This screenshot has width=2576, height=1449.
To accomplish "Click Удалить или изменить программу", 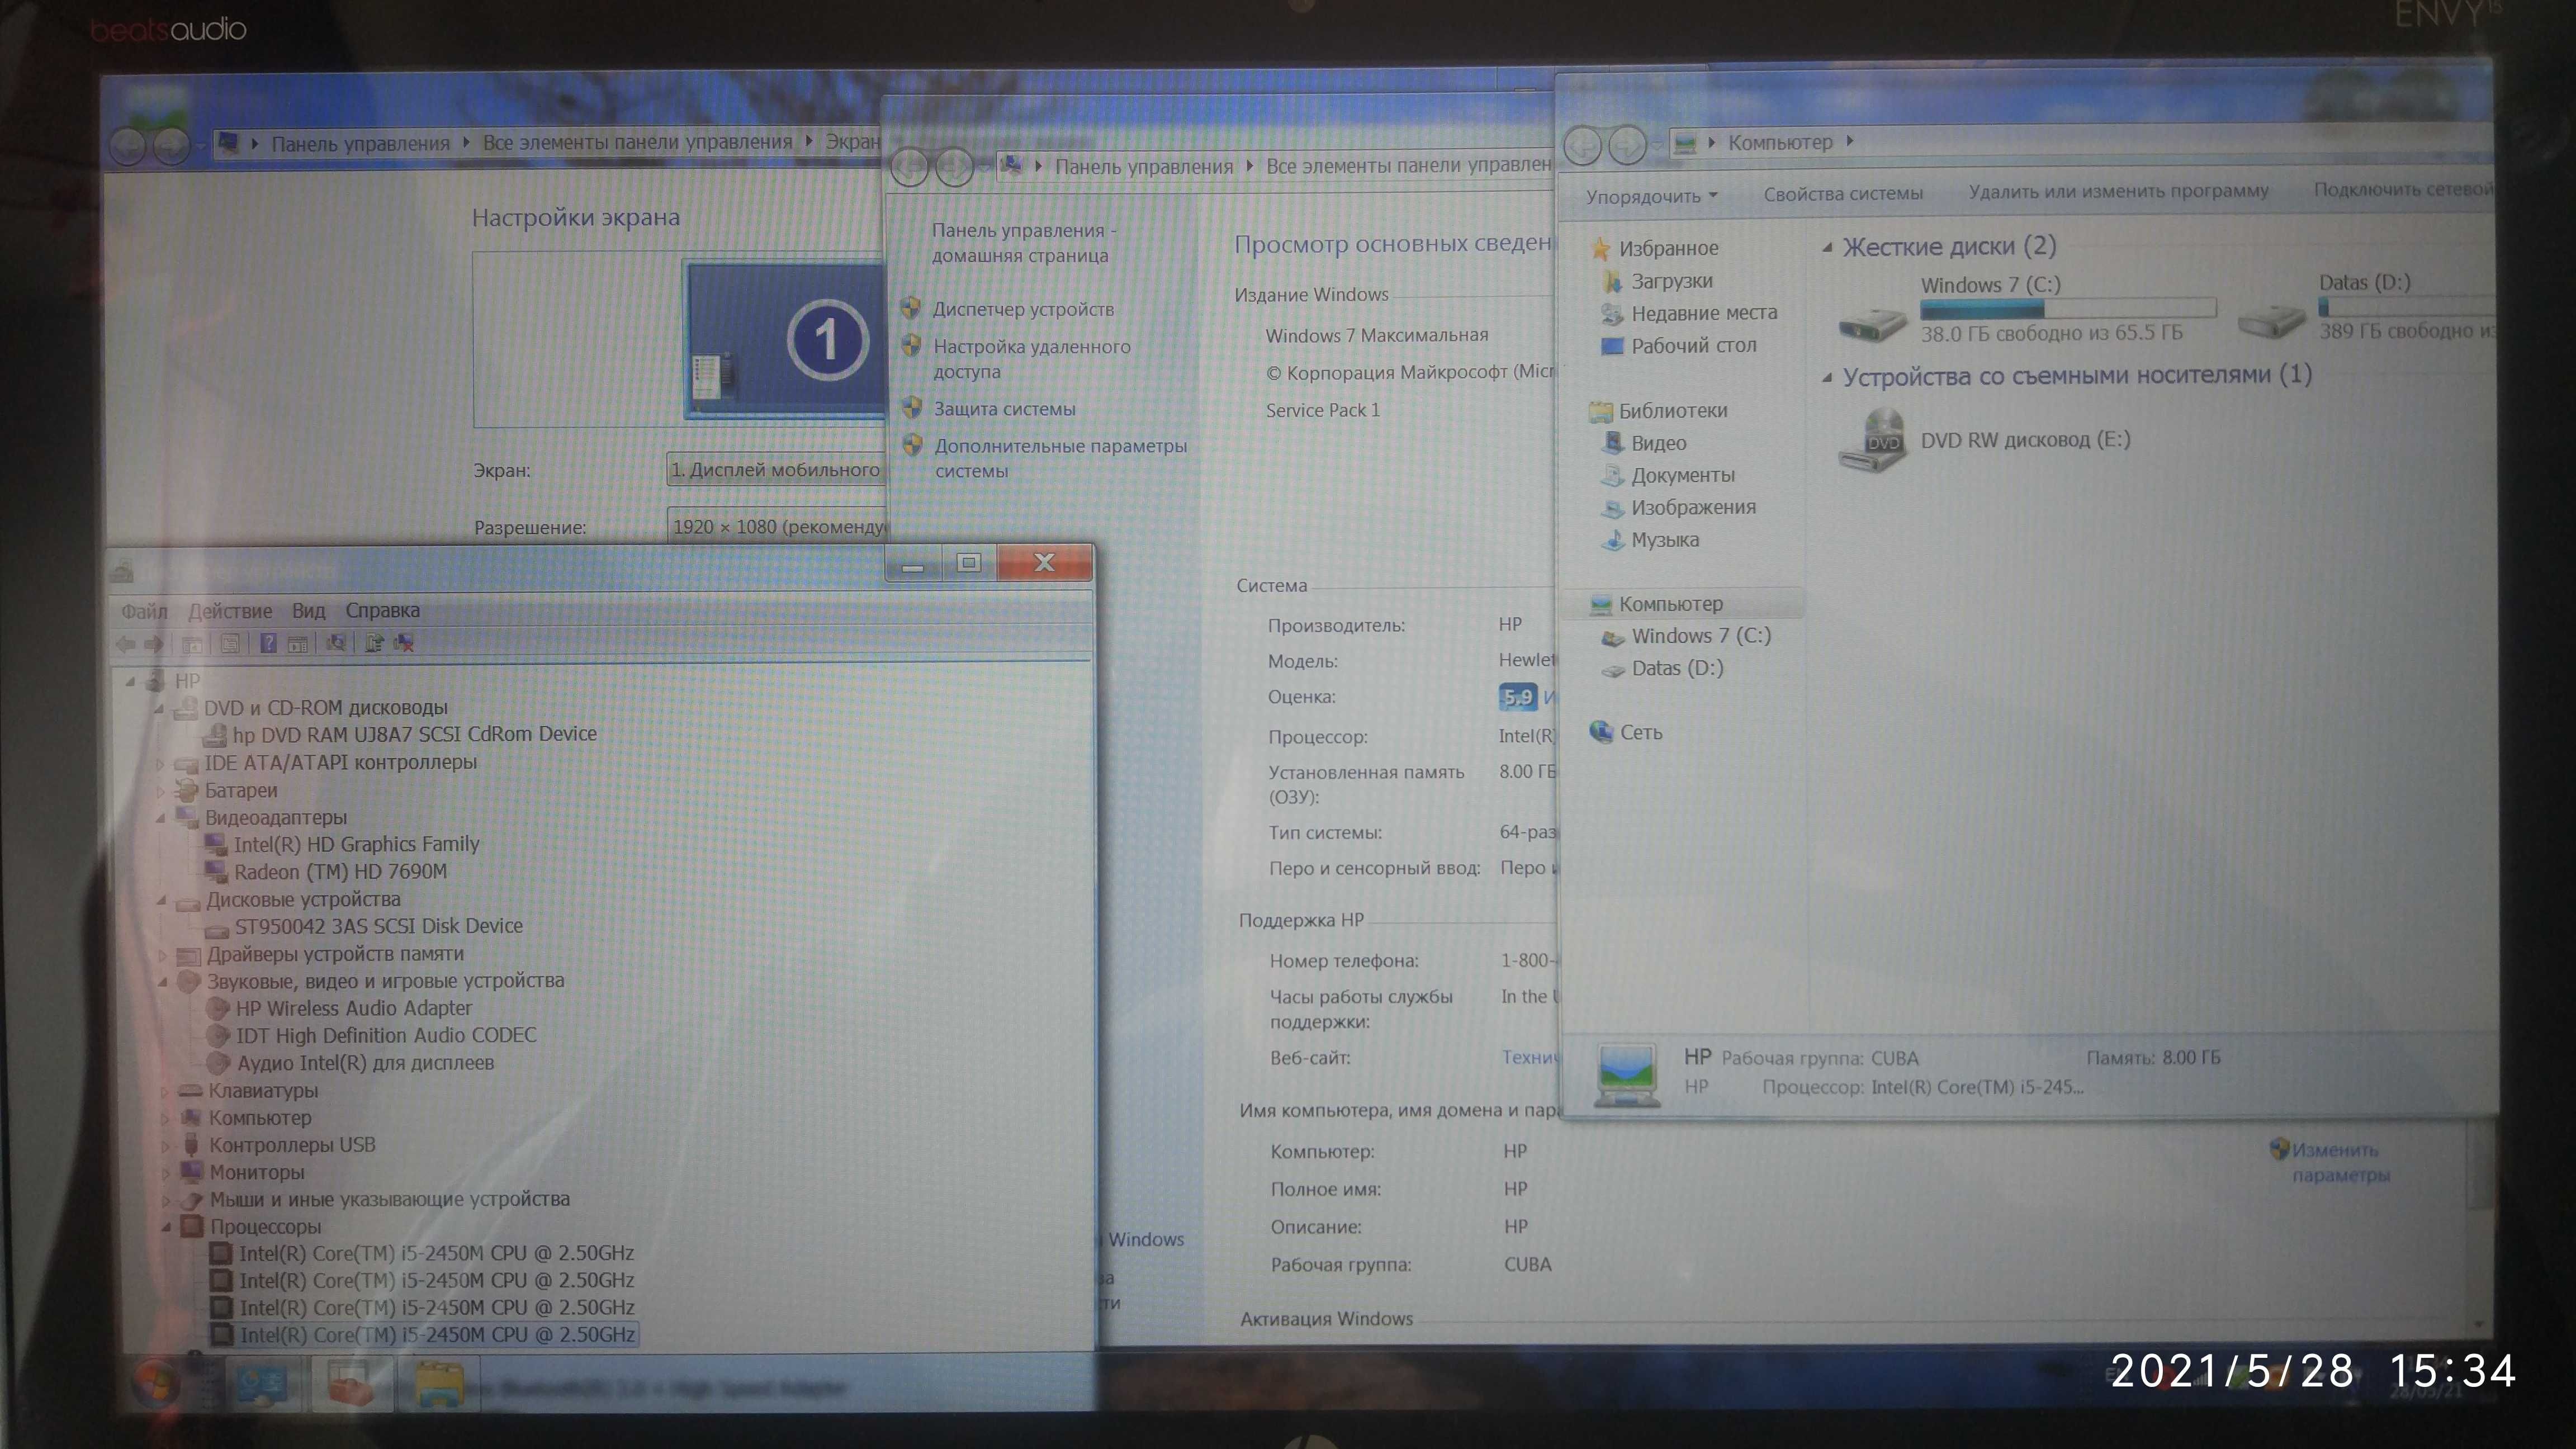I will pos(2118,191).
